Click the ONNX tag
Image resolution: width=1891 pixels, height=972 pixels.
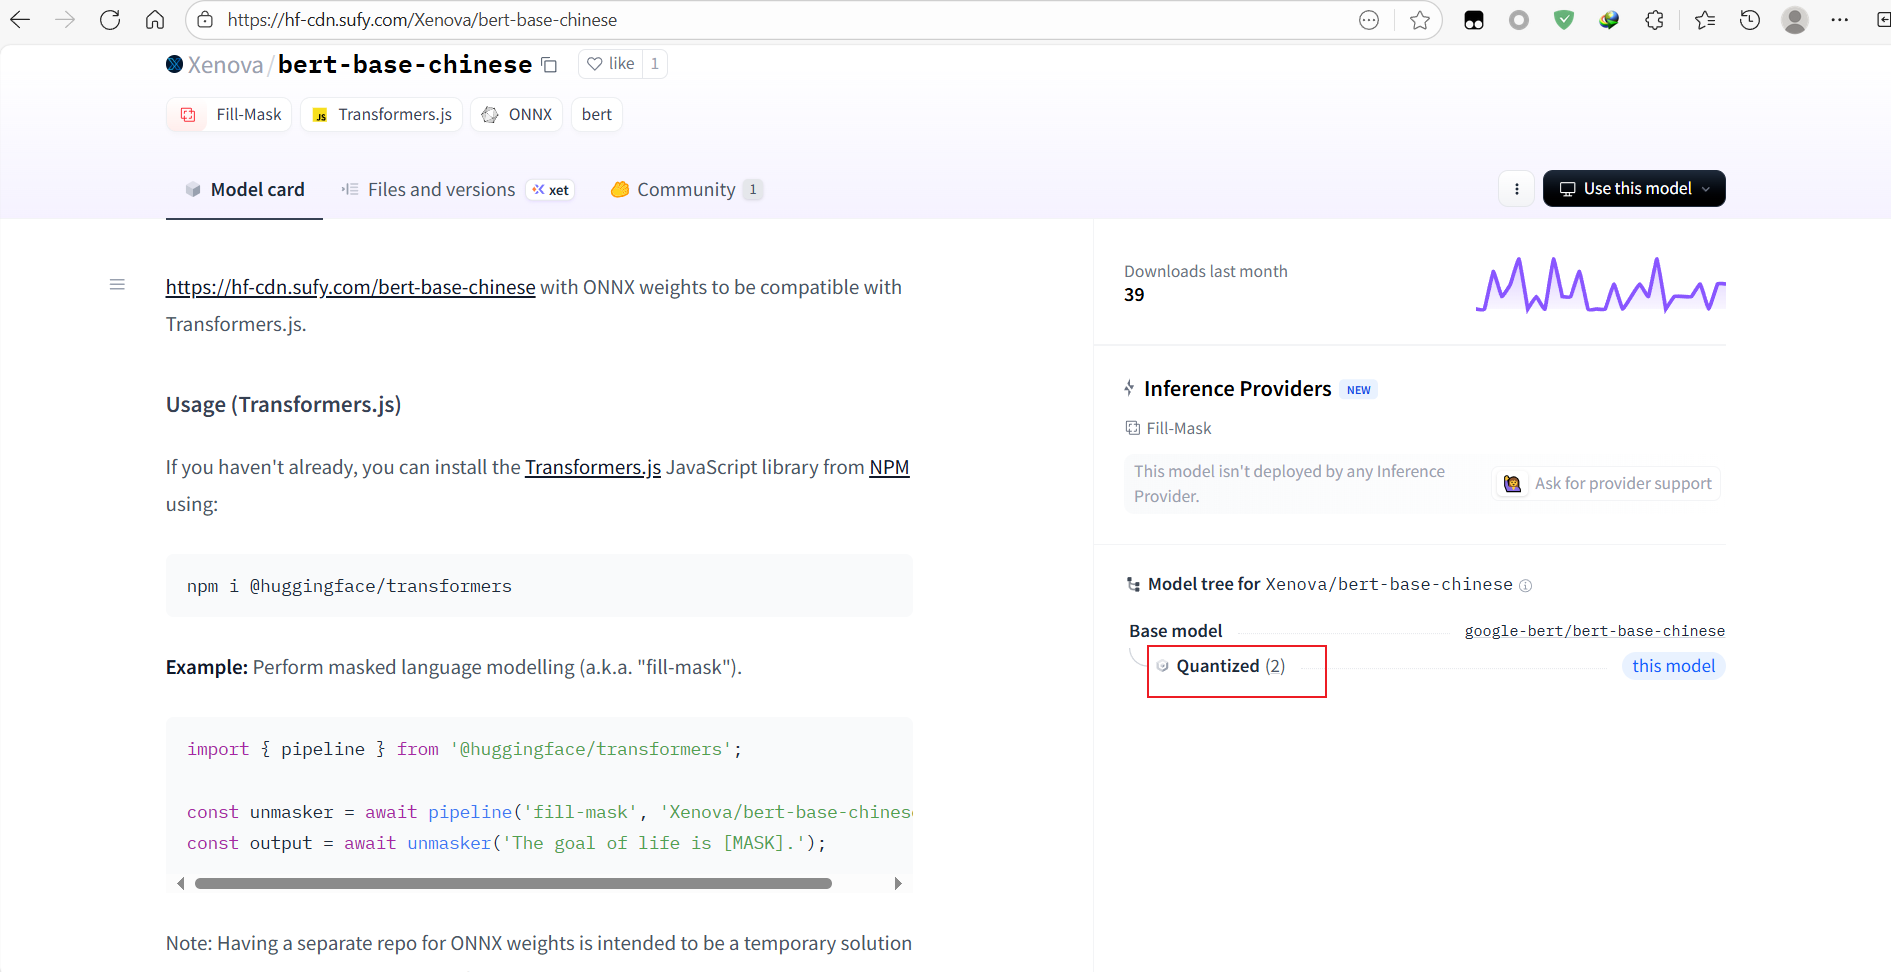click(516, 114)
